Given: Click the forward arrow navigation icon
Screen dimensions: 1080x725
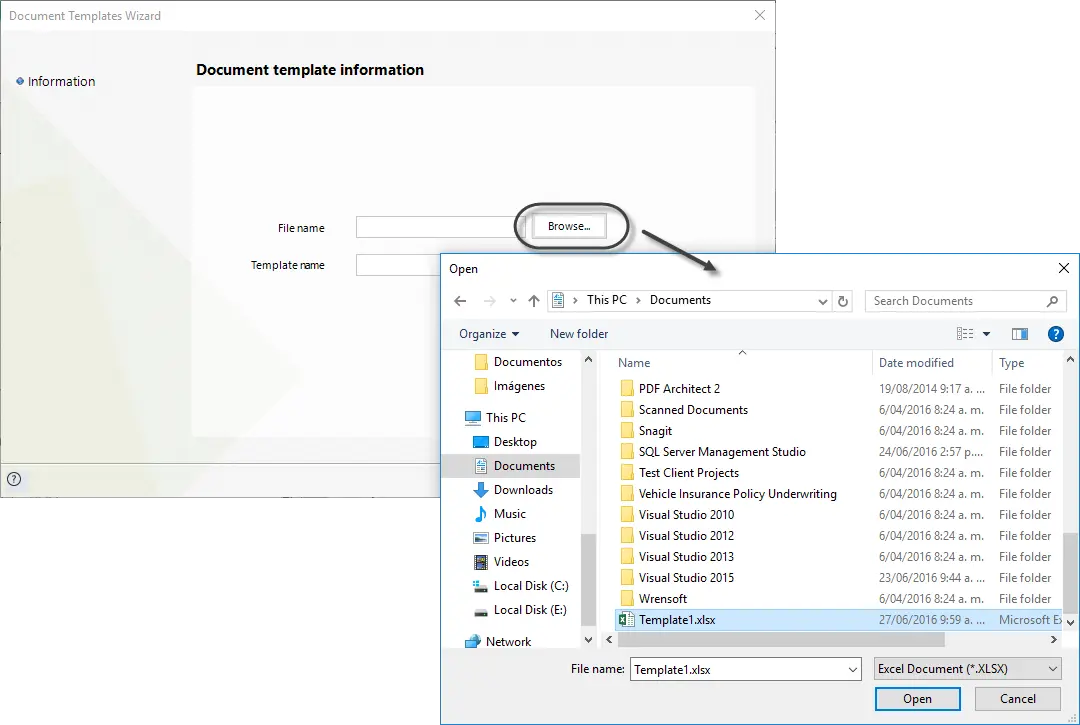Looking at the screenshot, I should (490, 301).
